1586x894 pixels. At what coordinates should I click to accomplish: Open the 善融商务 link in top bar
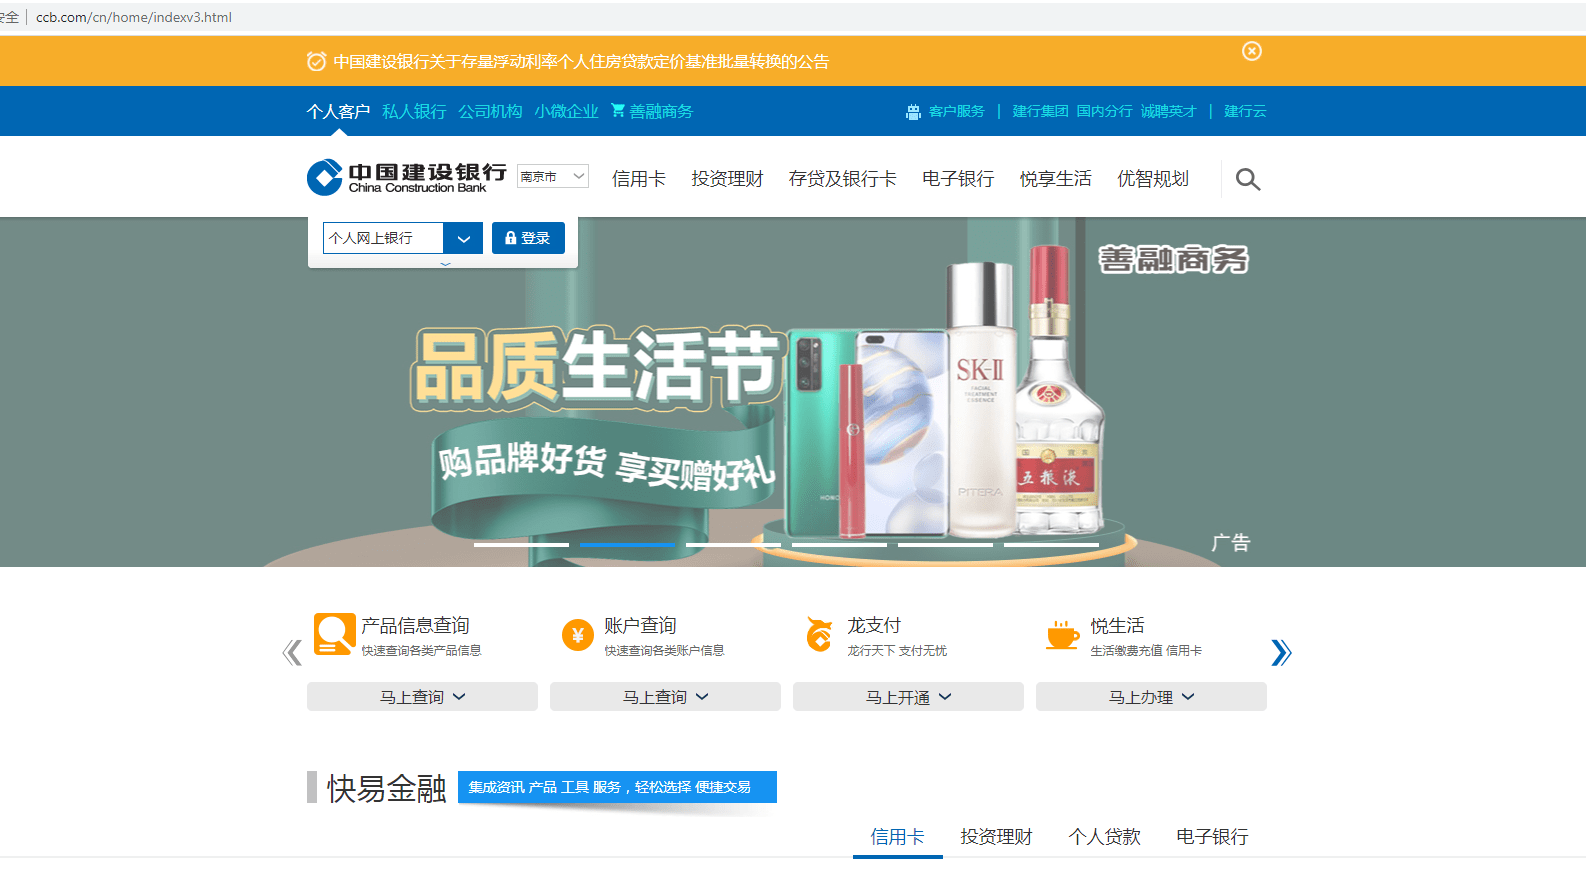click(x=661, y=111)
